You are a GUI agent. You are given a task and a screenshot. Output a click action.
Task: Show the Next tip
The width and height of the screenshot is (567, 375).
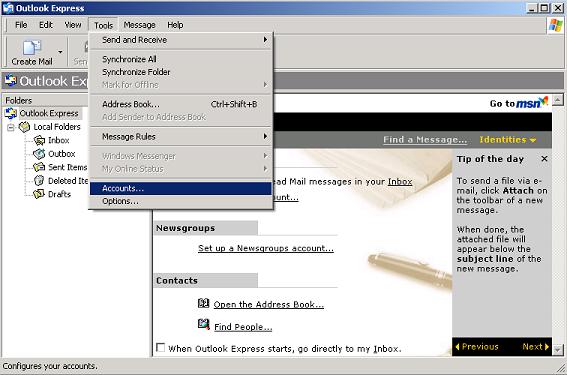(536, 347)
